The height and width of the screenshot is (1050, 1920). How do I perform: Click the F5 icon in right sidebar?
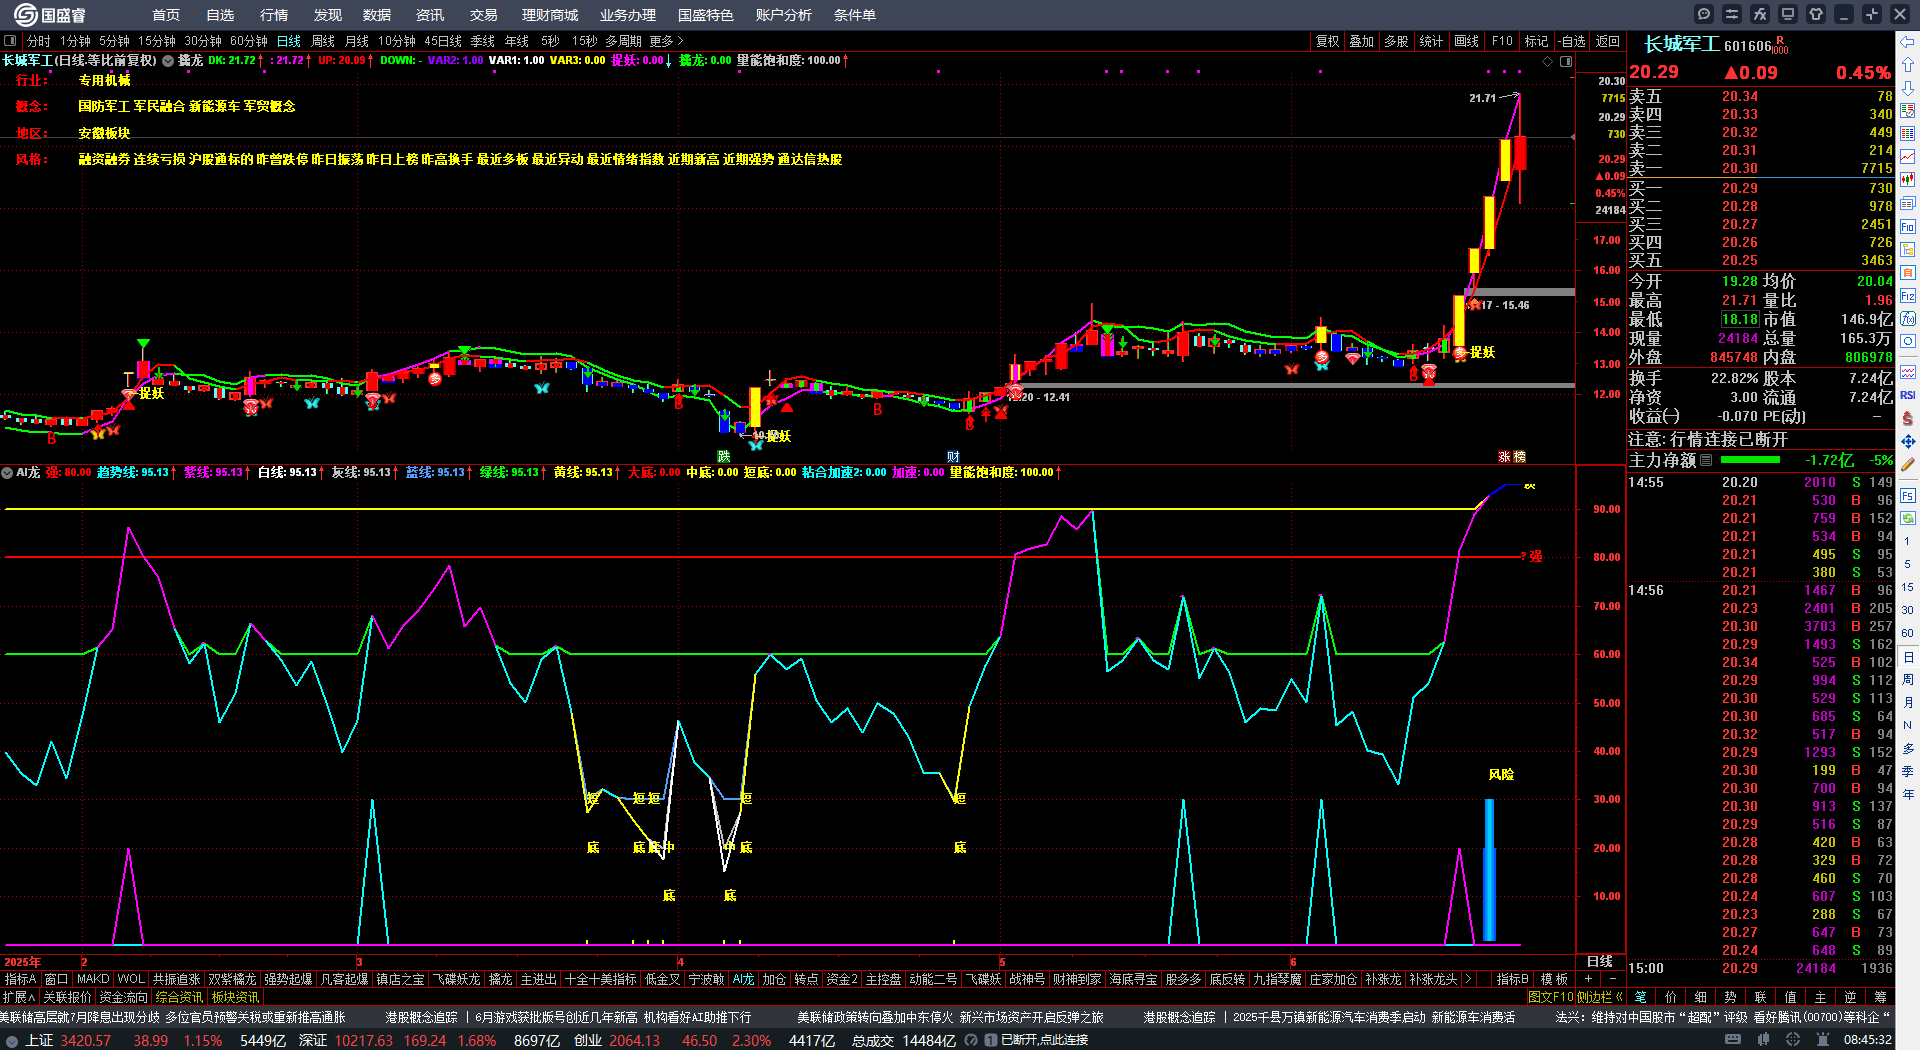pyautogui.click(x=1908, y=495)
